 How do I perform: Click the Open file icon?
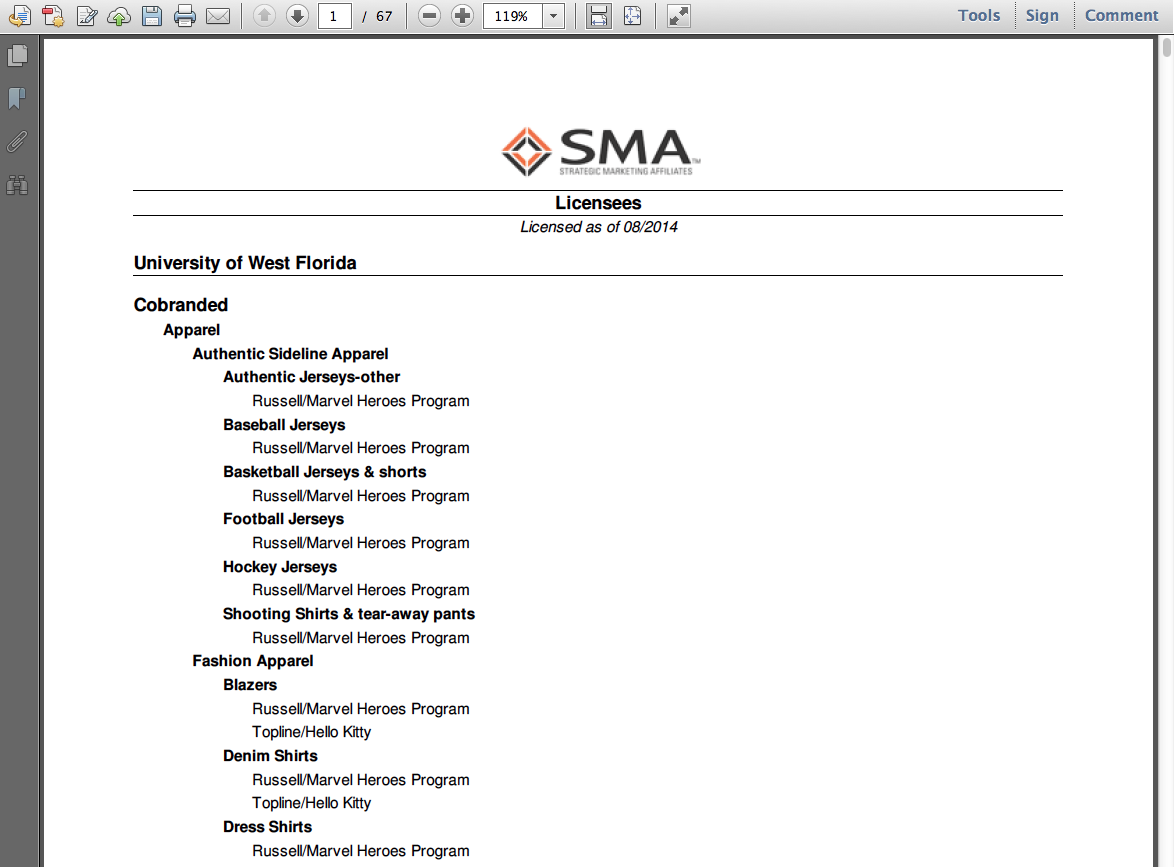[x=19, y=16]
